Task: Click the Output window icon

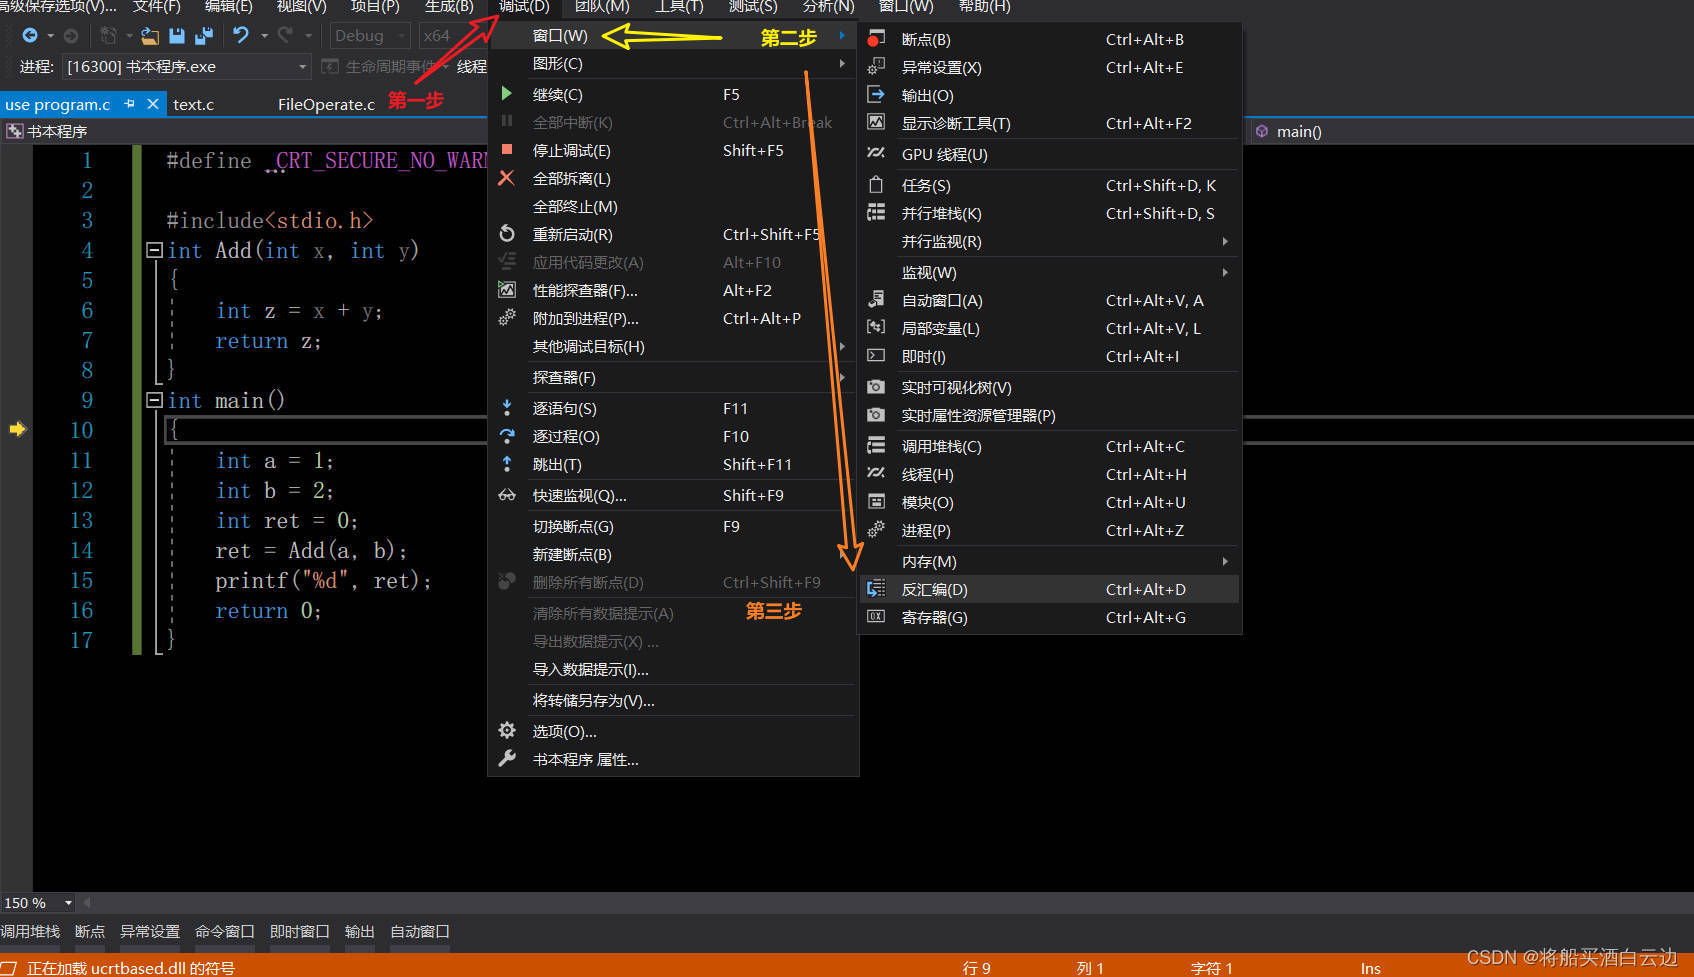Action: pos(876,95)
